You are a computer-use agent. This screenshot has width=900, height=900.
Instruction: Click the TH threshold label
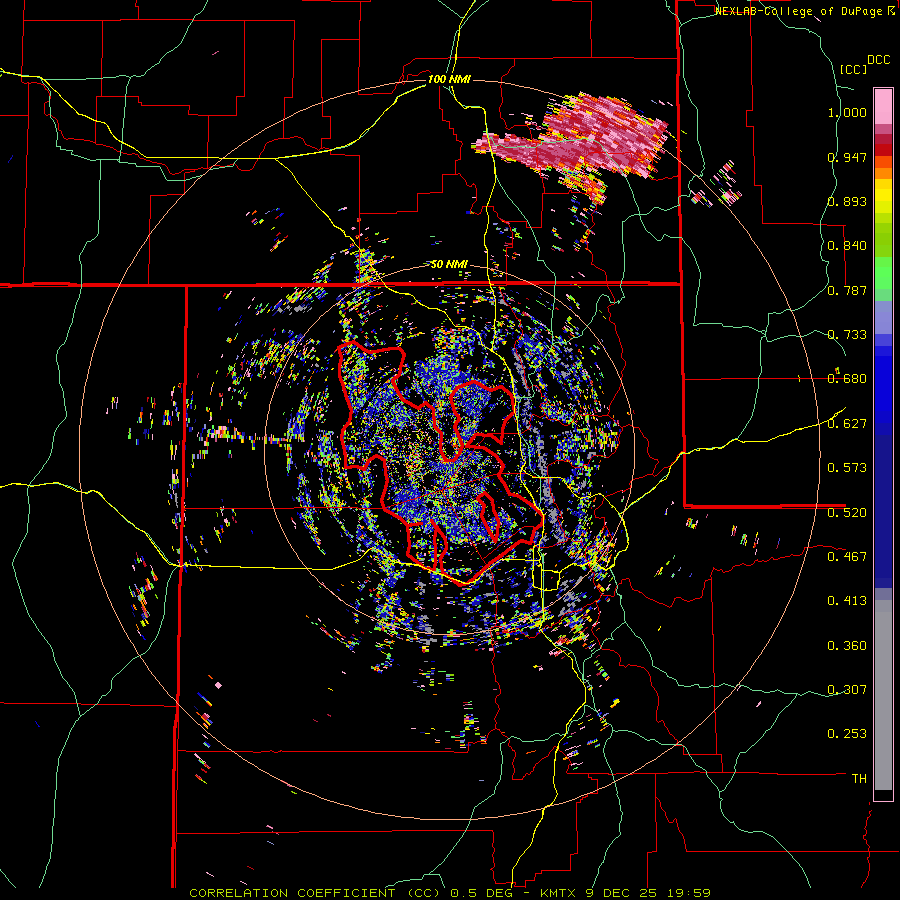point(859,779)
